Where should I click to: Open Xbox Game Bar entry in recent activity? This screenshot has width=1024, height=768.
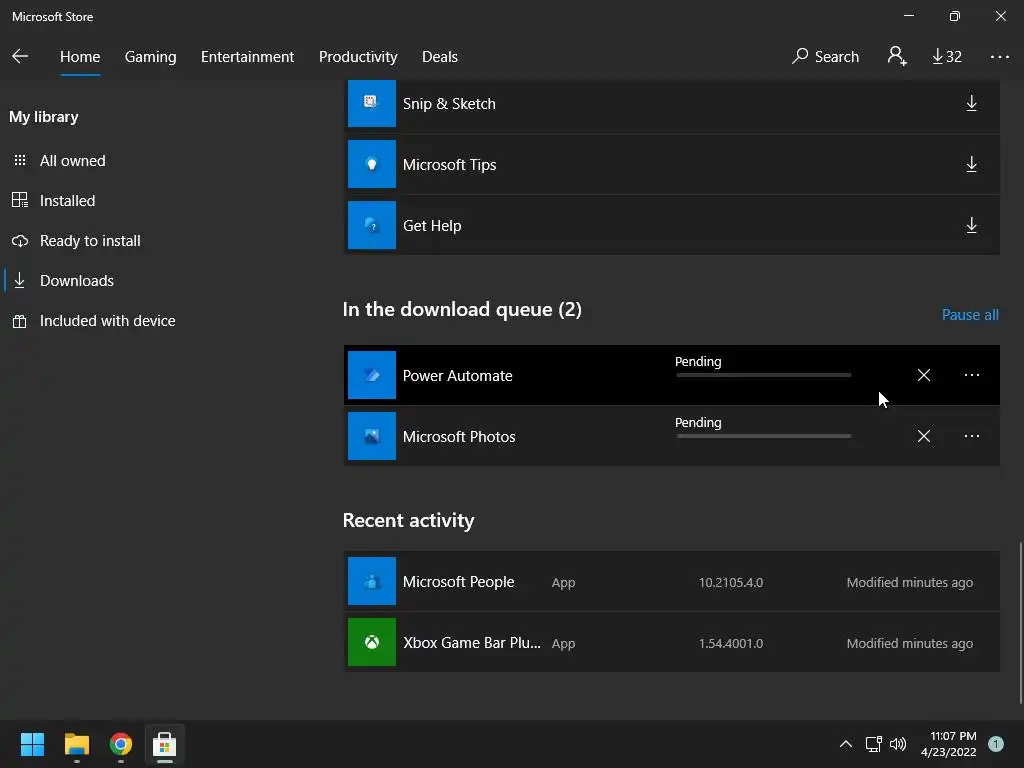pyautogui.click(x=671, y=643)
